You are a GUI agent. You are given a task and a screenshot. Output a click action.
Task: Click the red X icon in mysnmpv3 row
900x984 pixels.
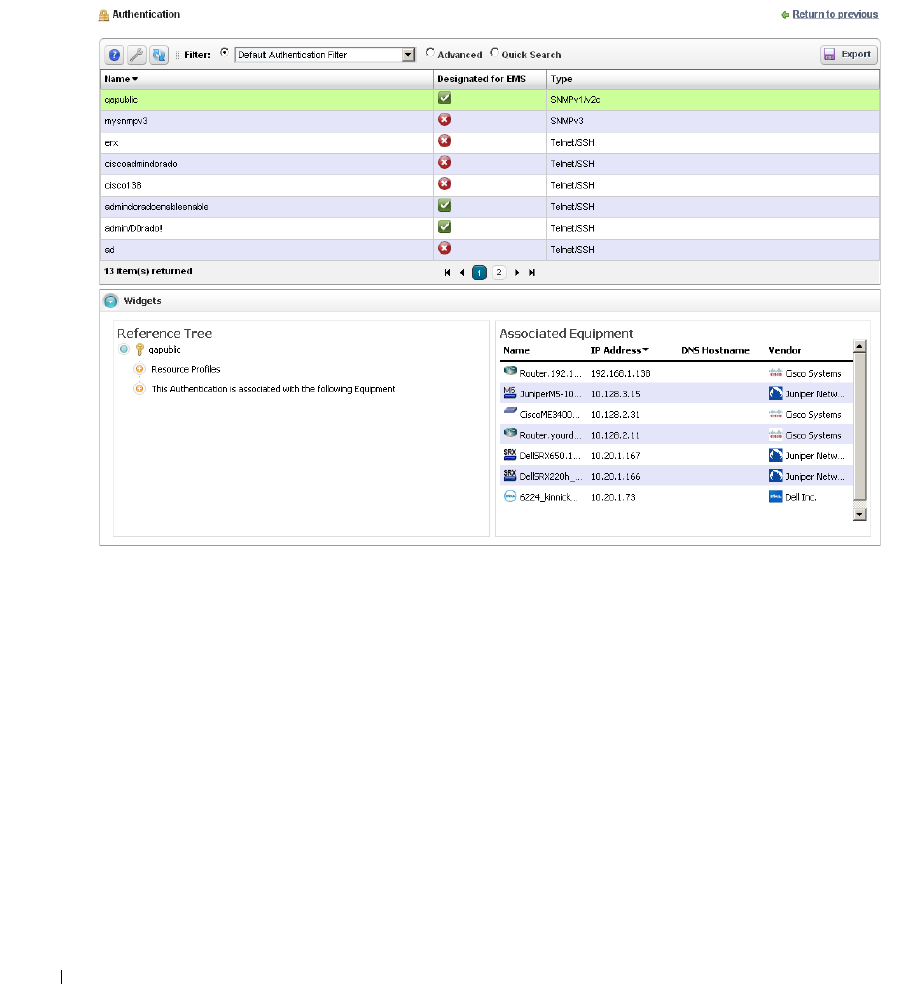coord(444,120)
